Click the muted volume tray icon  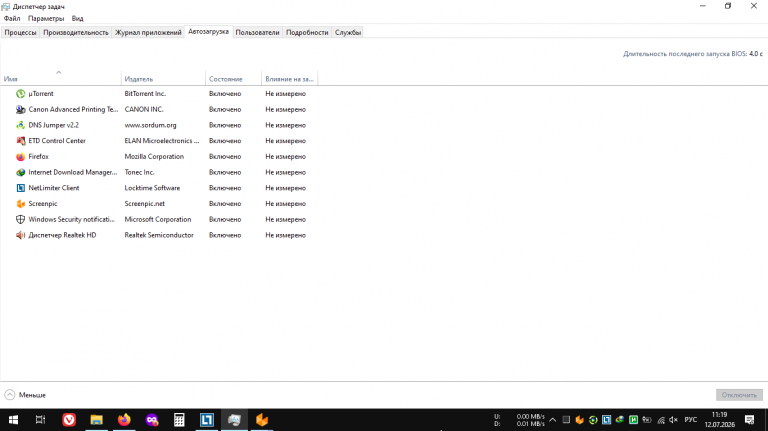(673, 420)
